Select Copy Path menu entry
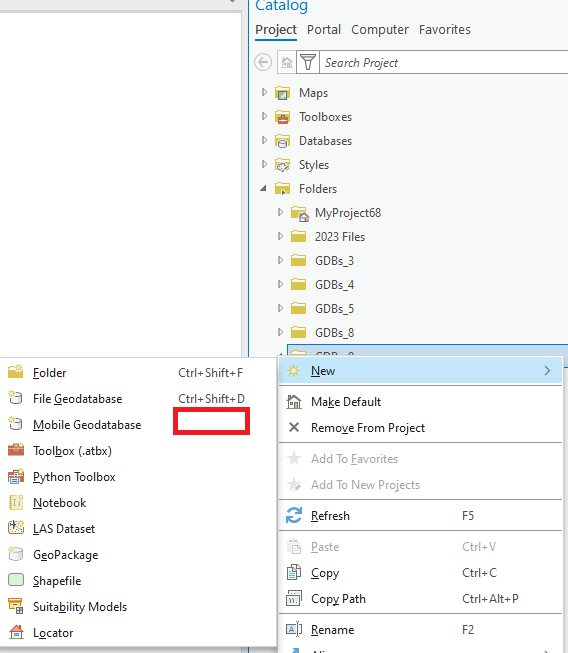 (x=421, y=598)
